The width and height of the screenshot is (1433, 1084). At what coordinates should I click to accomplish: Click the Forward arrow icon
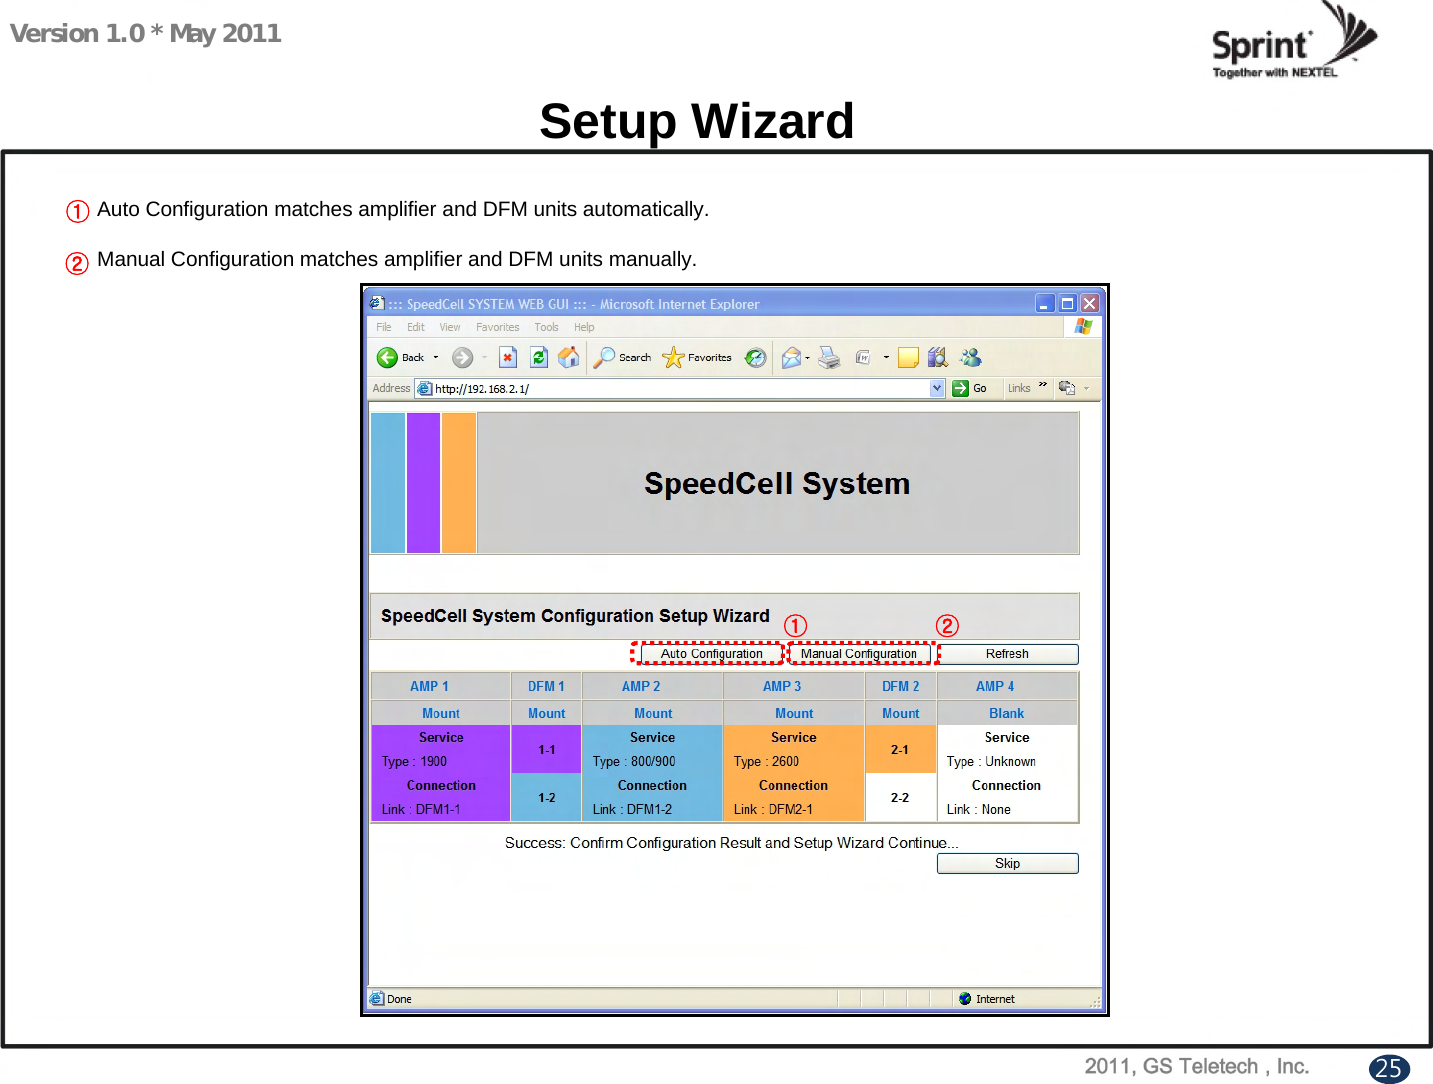click(462, 358)
